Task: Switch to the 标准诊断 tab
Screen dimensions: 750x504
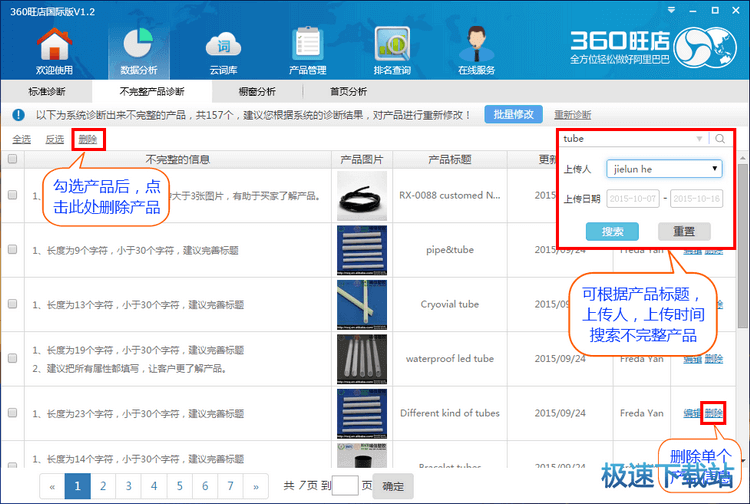Action: (x=47, y=91)
